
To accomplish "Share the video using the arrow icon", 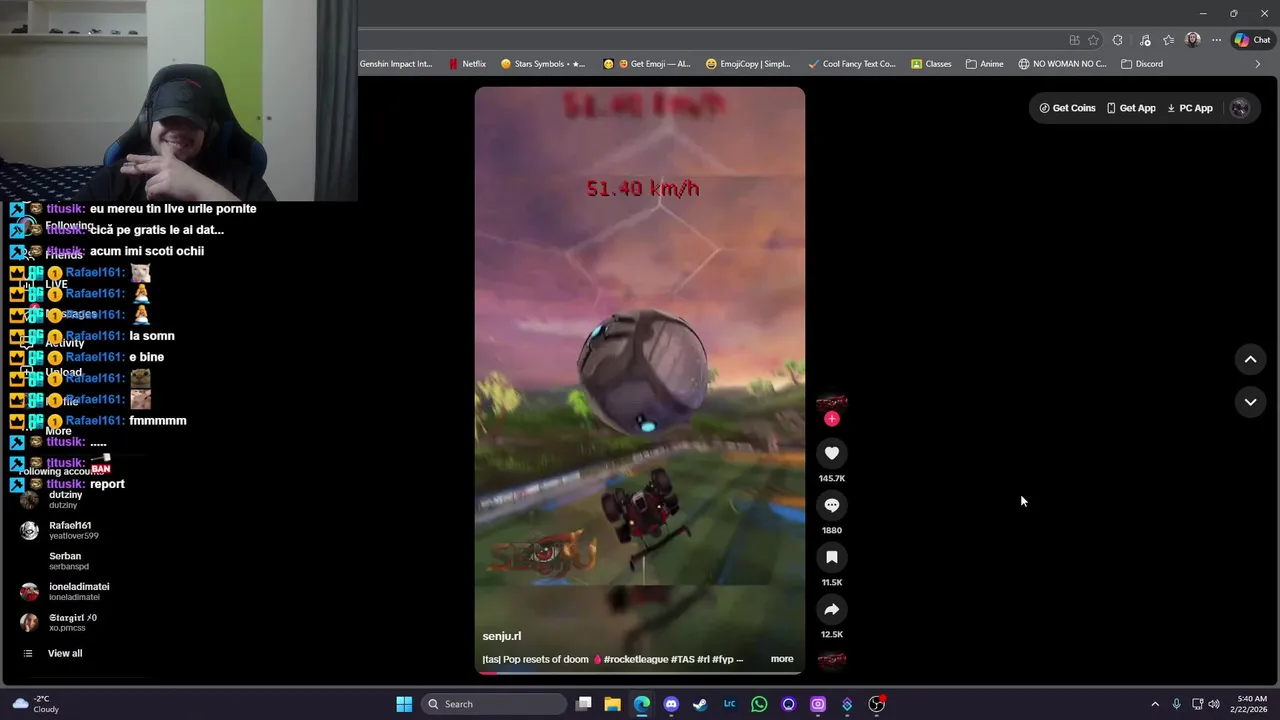I will [831, 609].
